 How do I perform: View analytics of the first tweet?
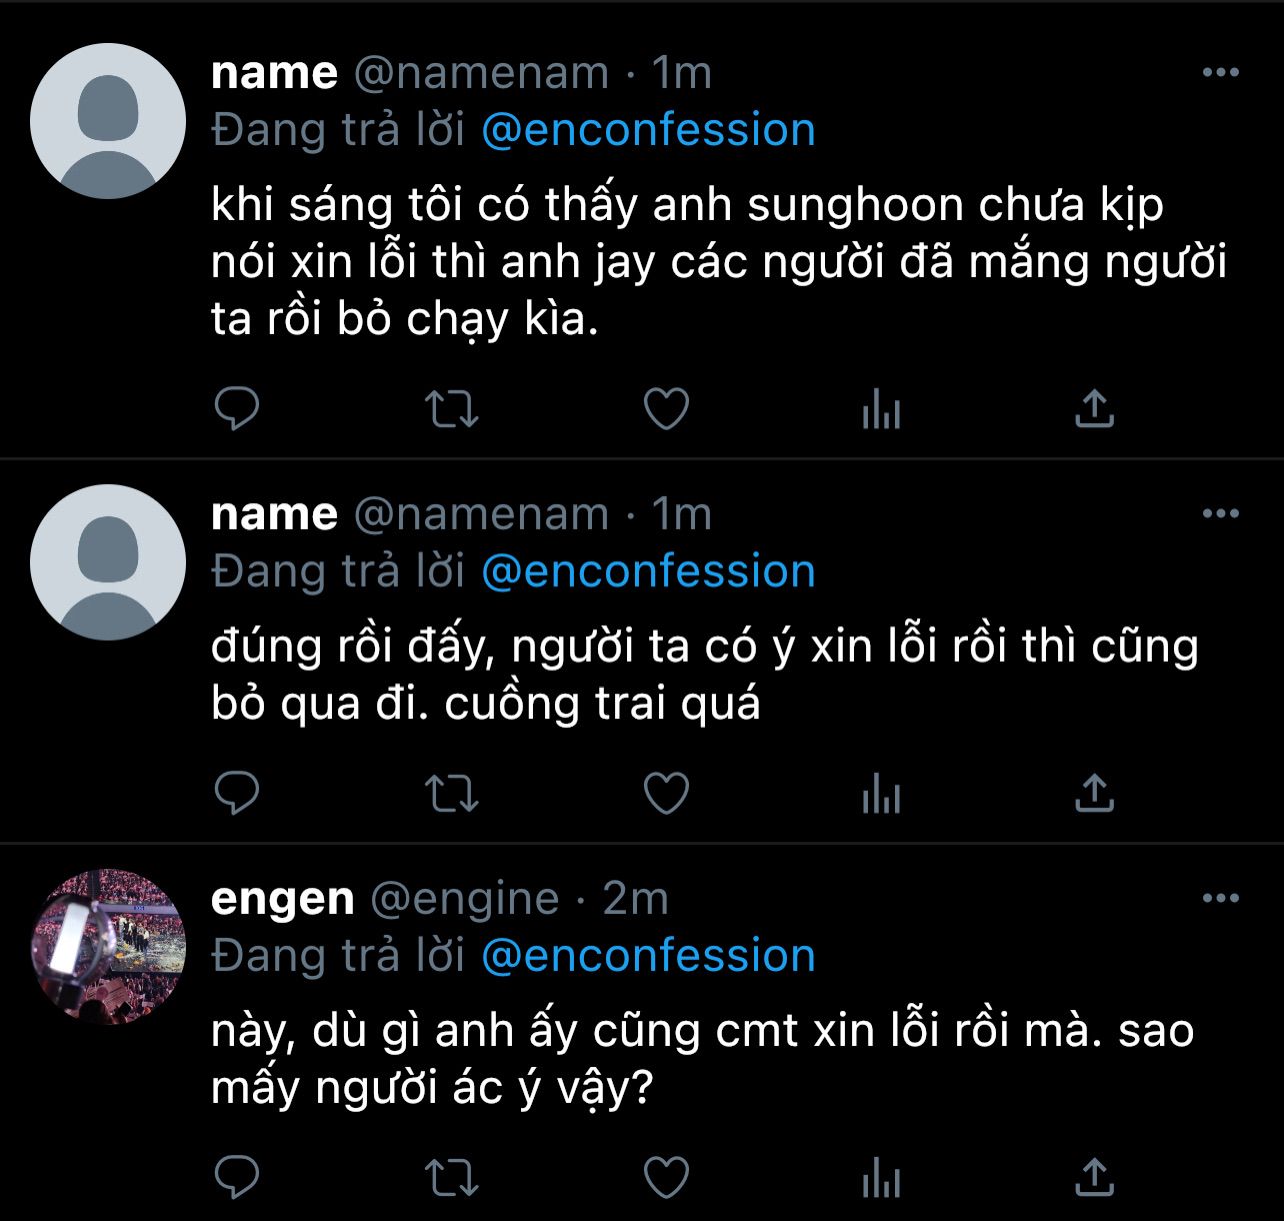point(881,409)
